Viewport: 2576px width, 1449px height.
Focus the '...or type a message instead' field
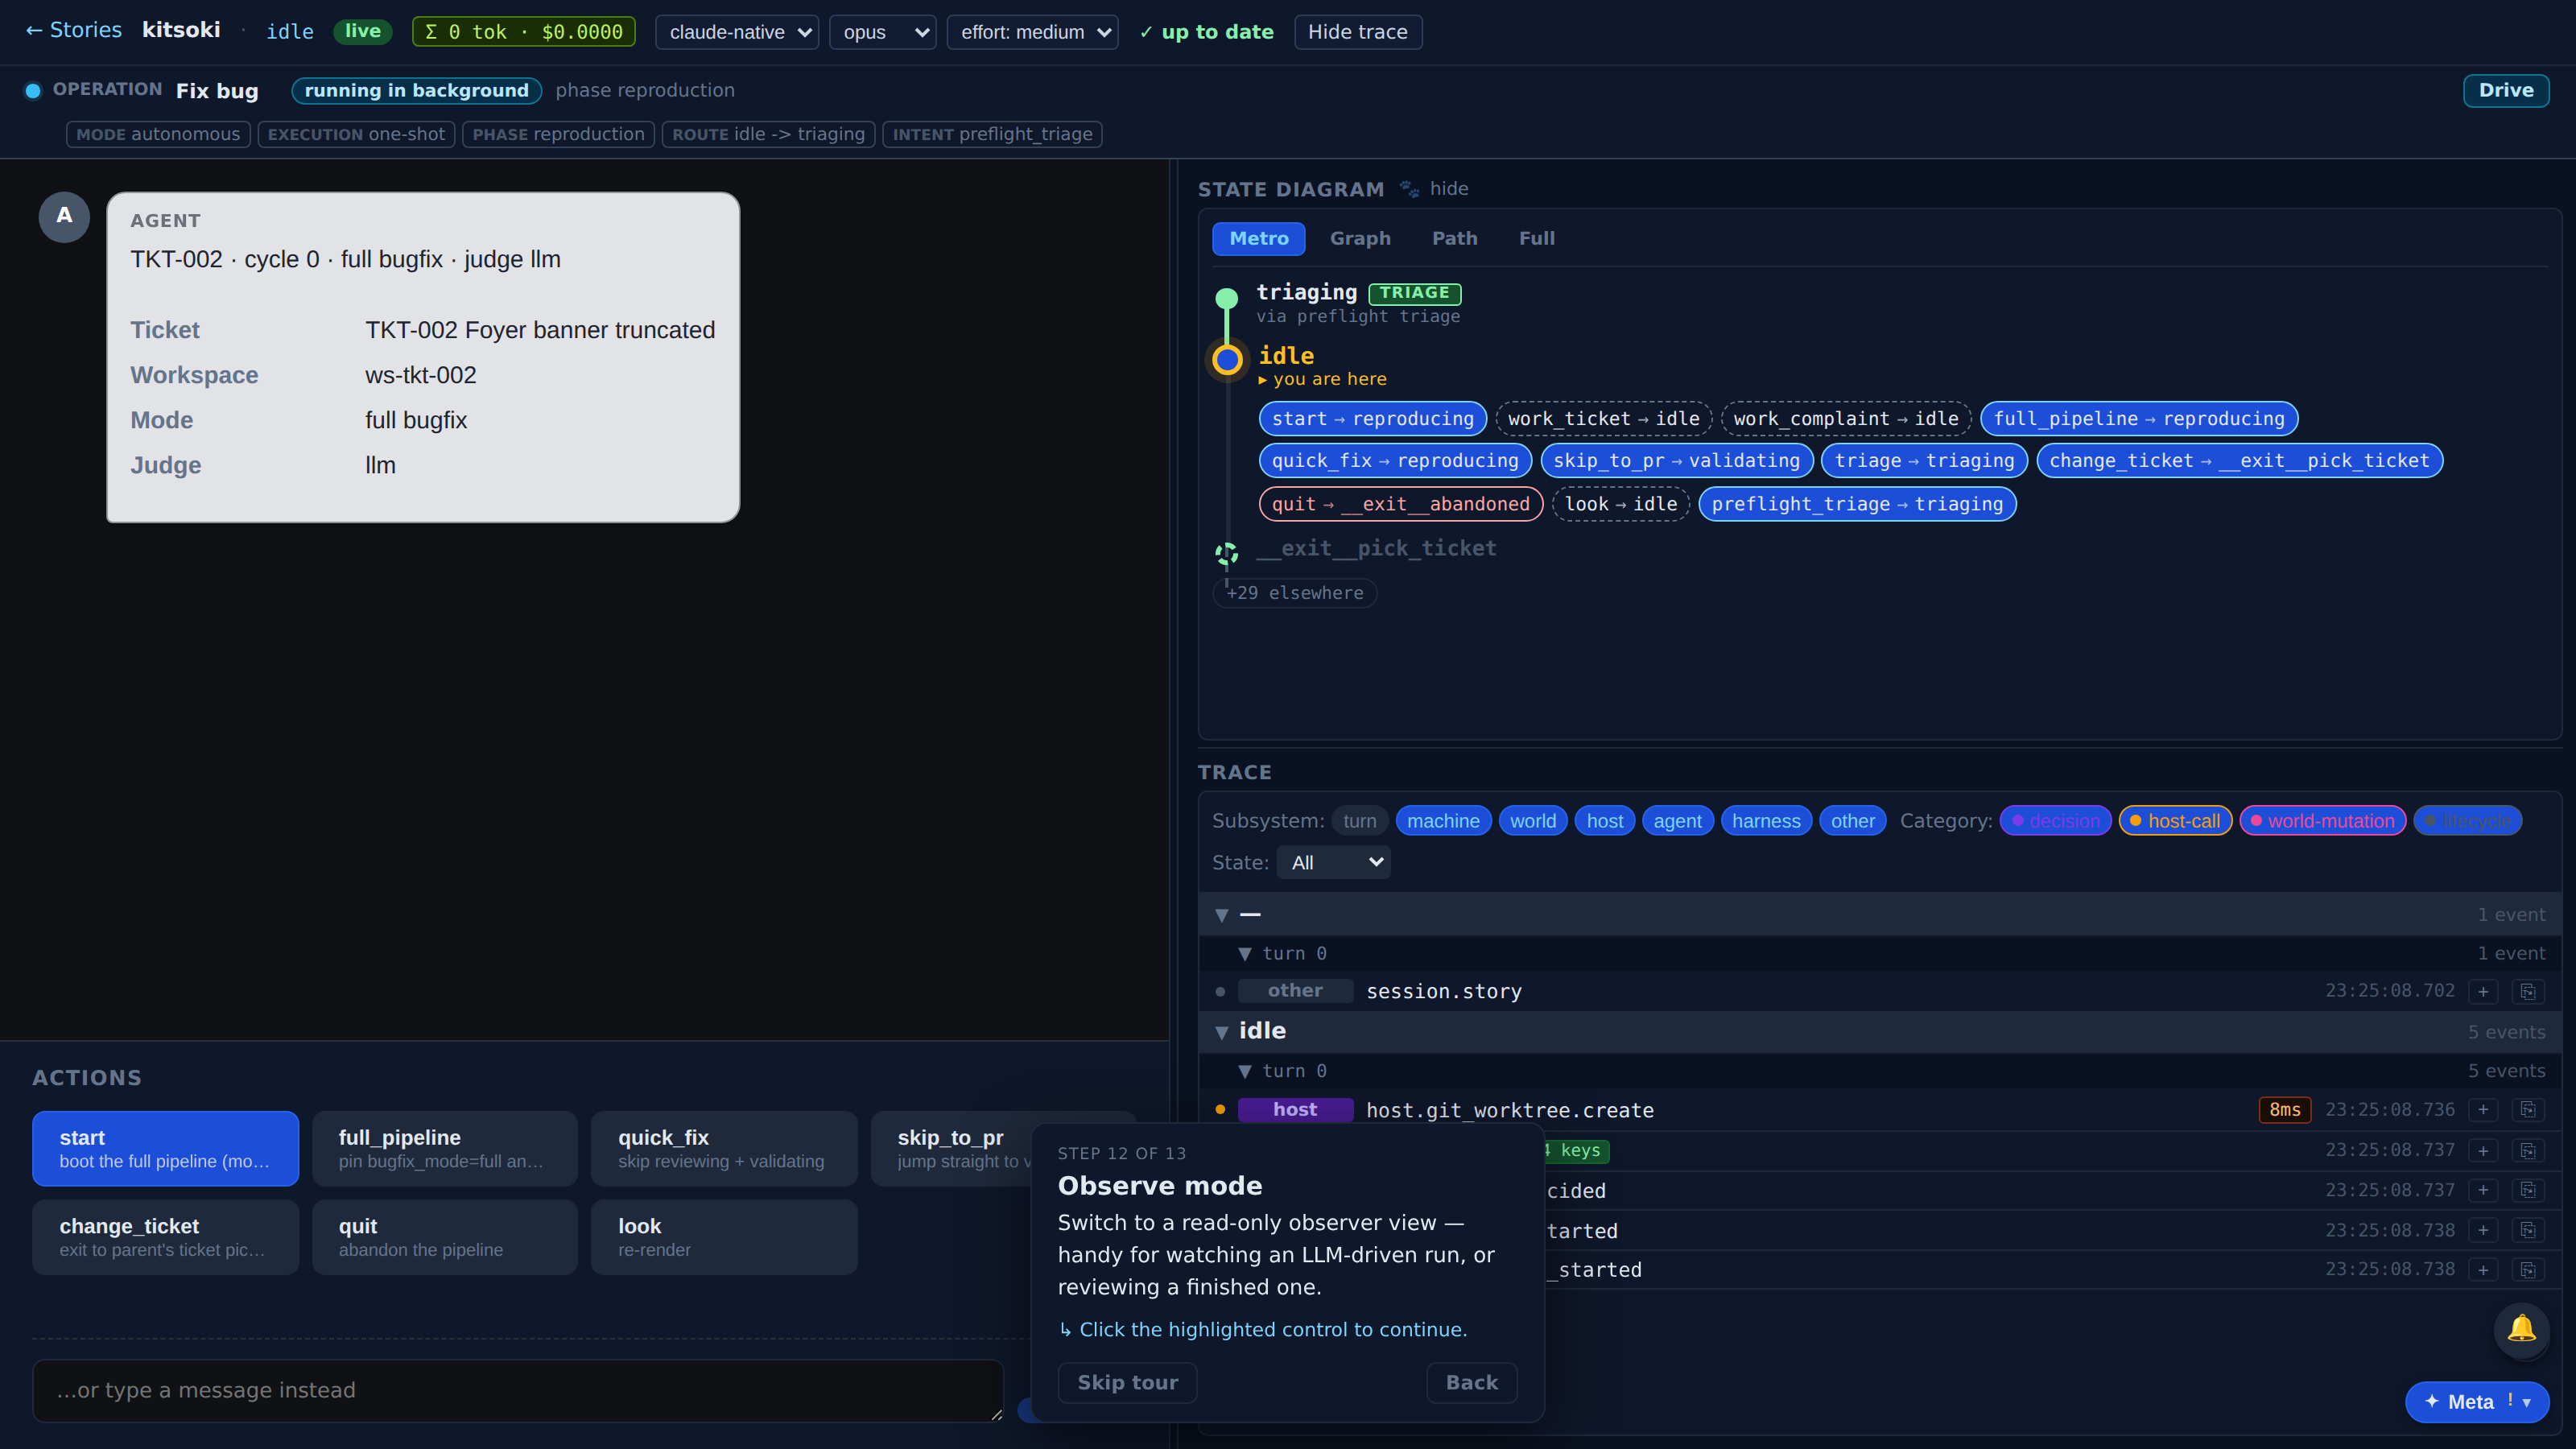tap(517, 1390)
